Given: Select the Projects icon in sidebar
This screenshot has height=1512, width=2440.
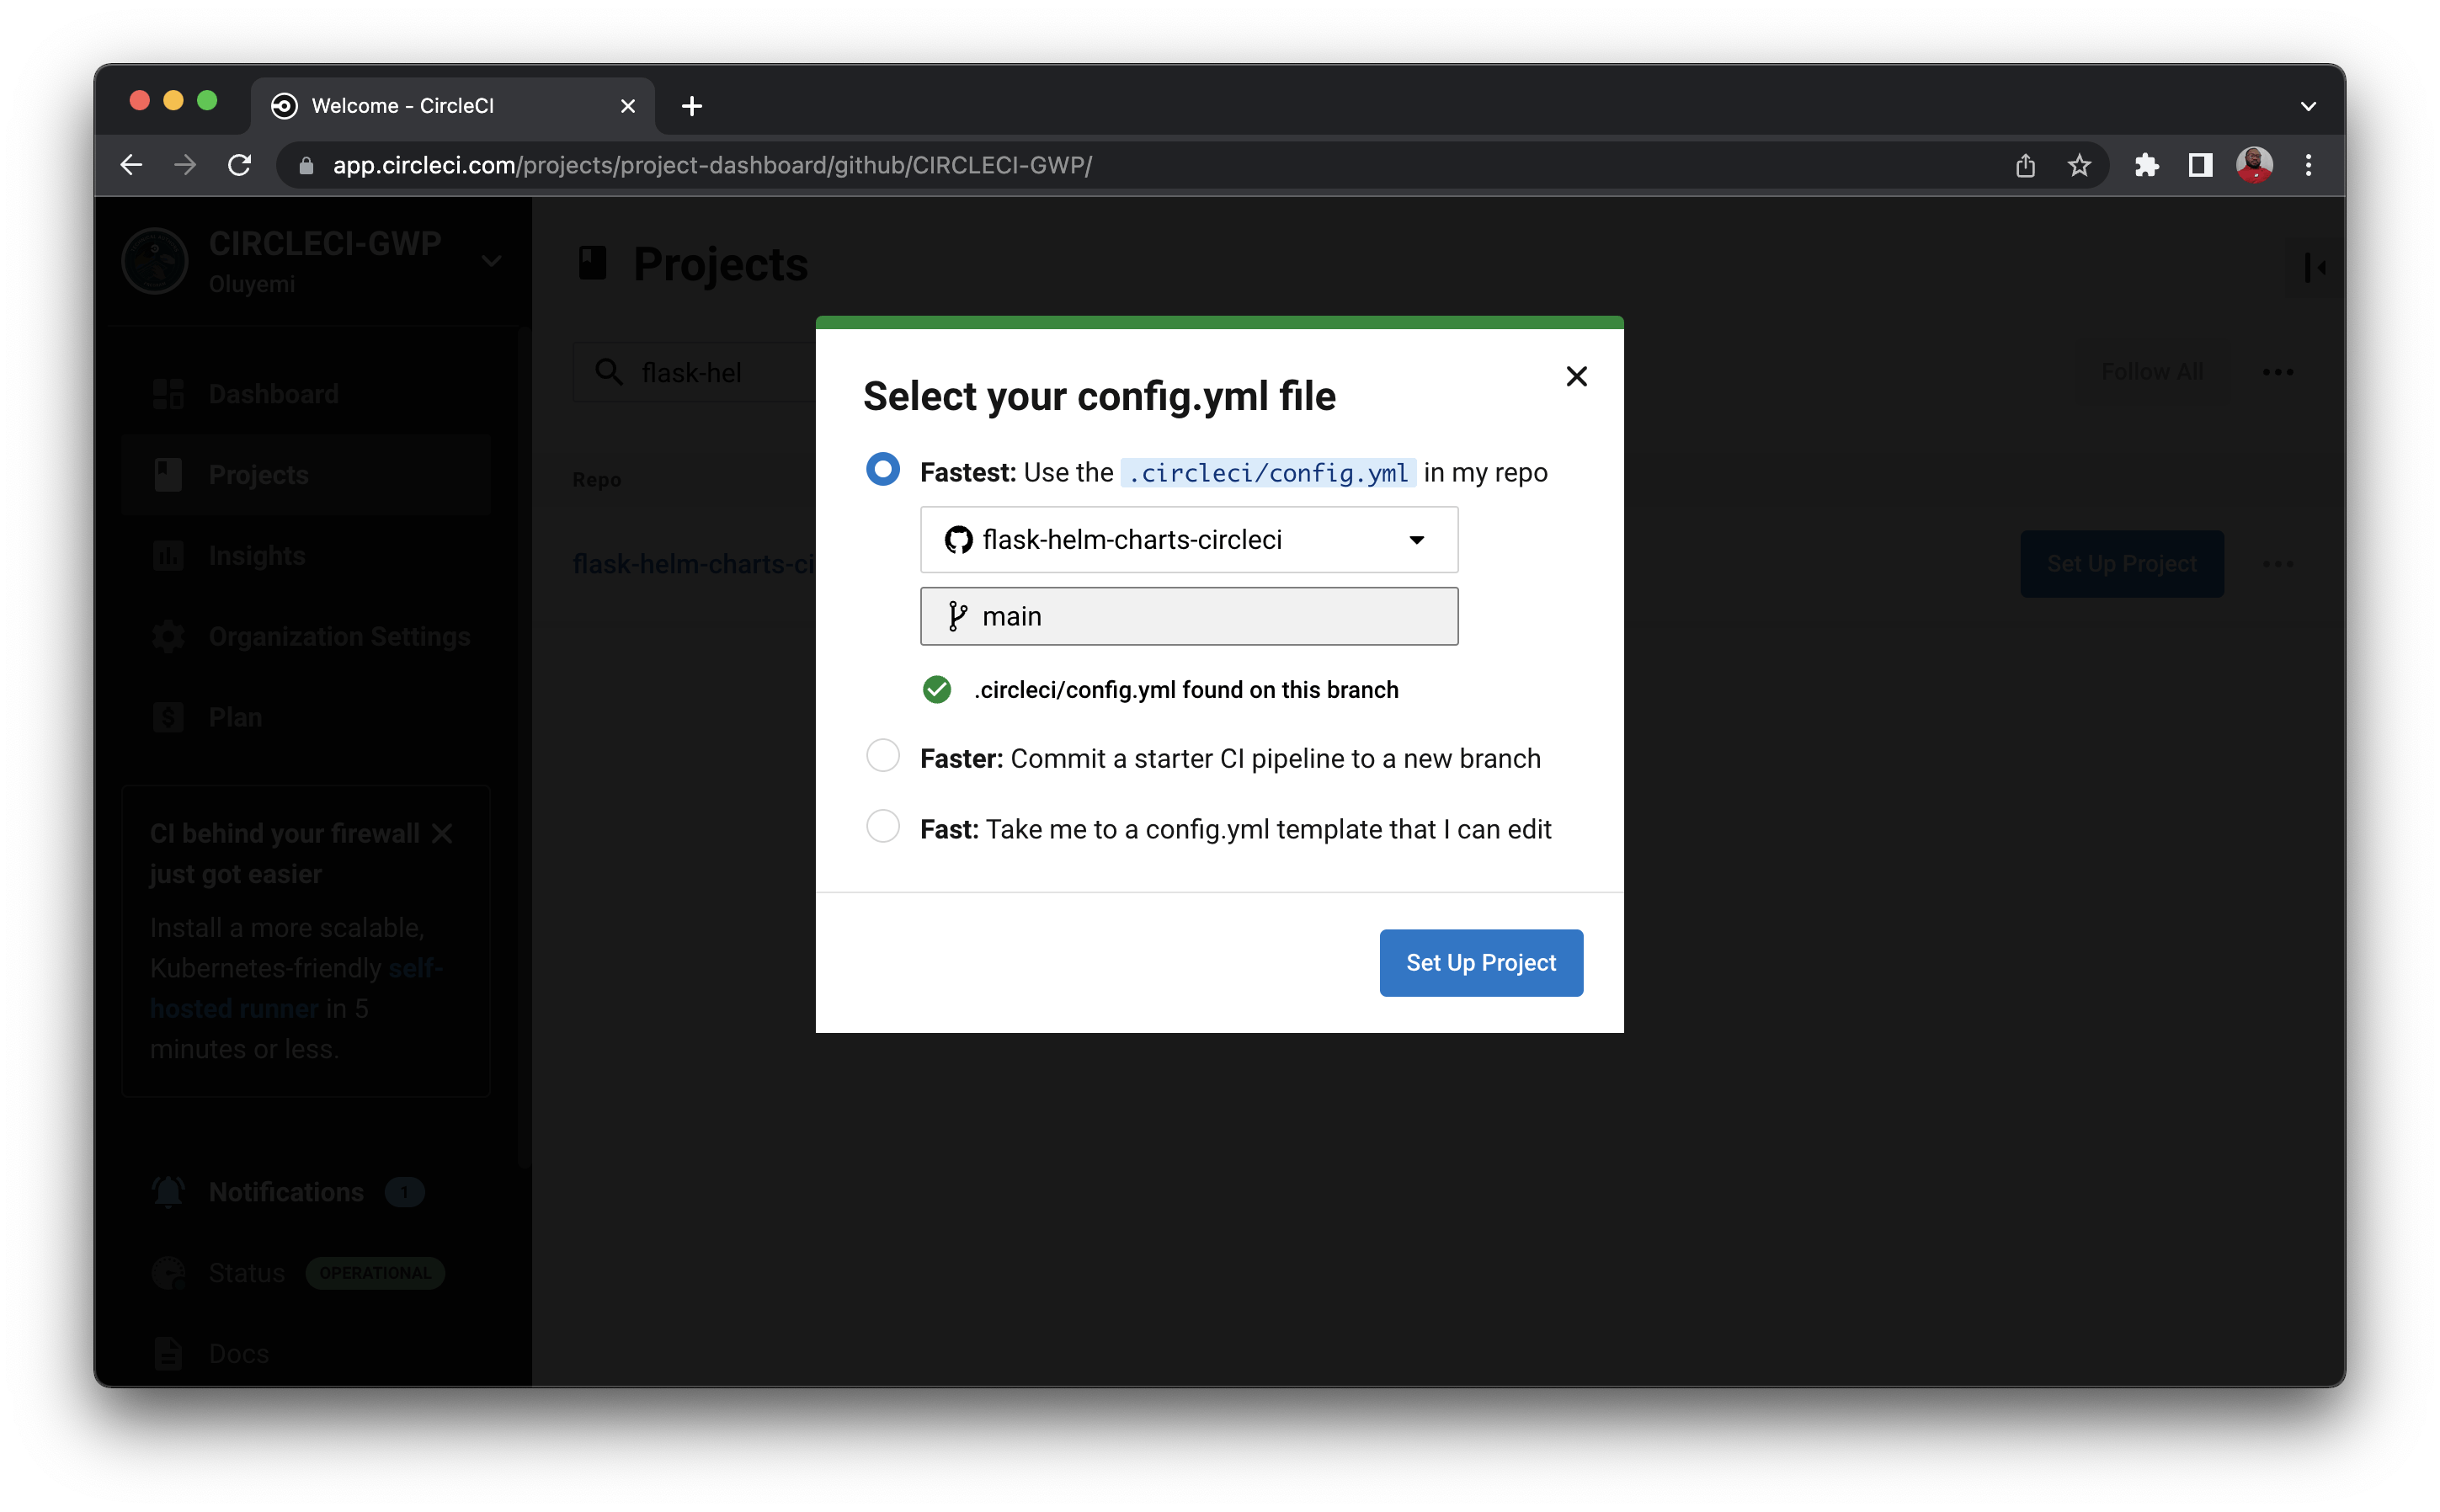Looking at the screenshot, I should pos(167,474).
